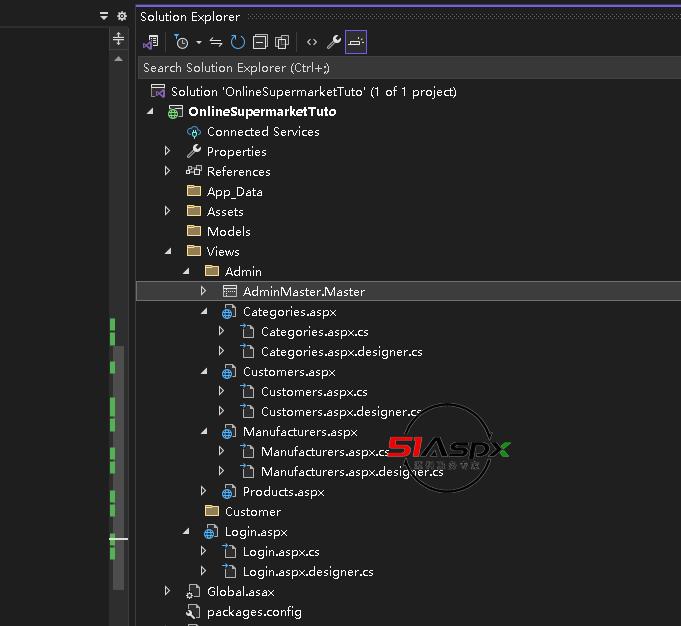681x626 pixels.
Task: Click the Products.aspx web page icon
Action: click(229, 491)
